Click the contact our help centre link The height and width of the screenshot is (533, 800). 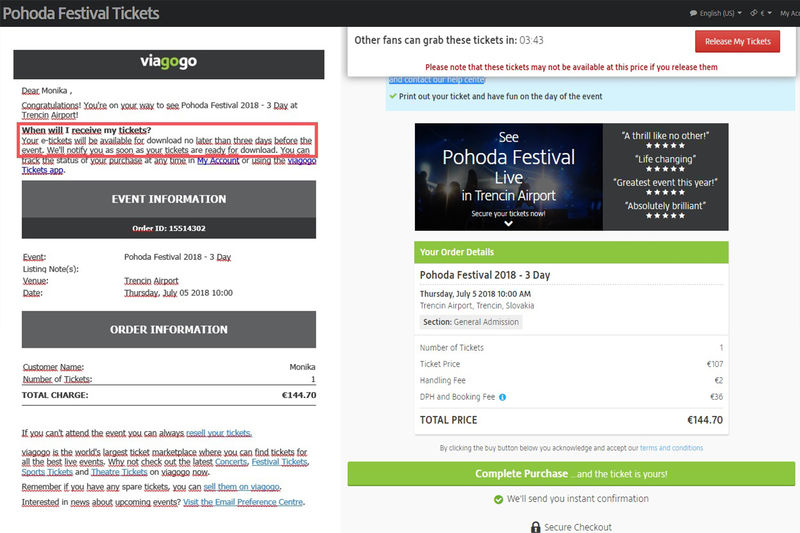pyautogui.click(x=437, y=80)
